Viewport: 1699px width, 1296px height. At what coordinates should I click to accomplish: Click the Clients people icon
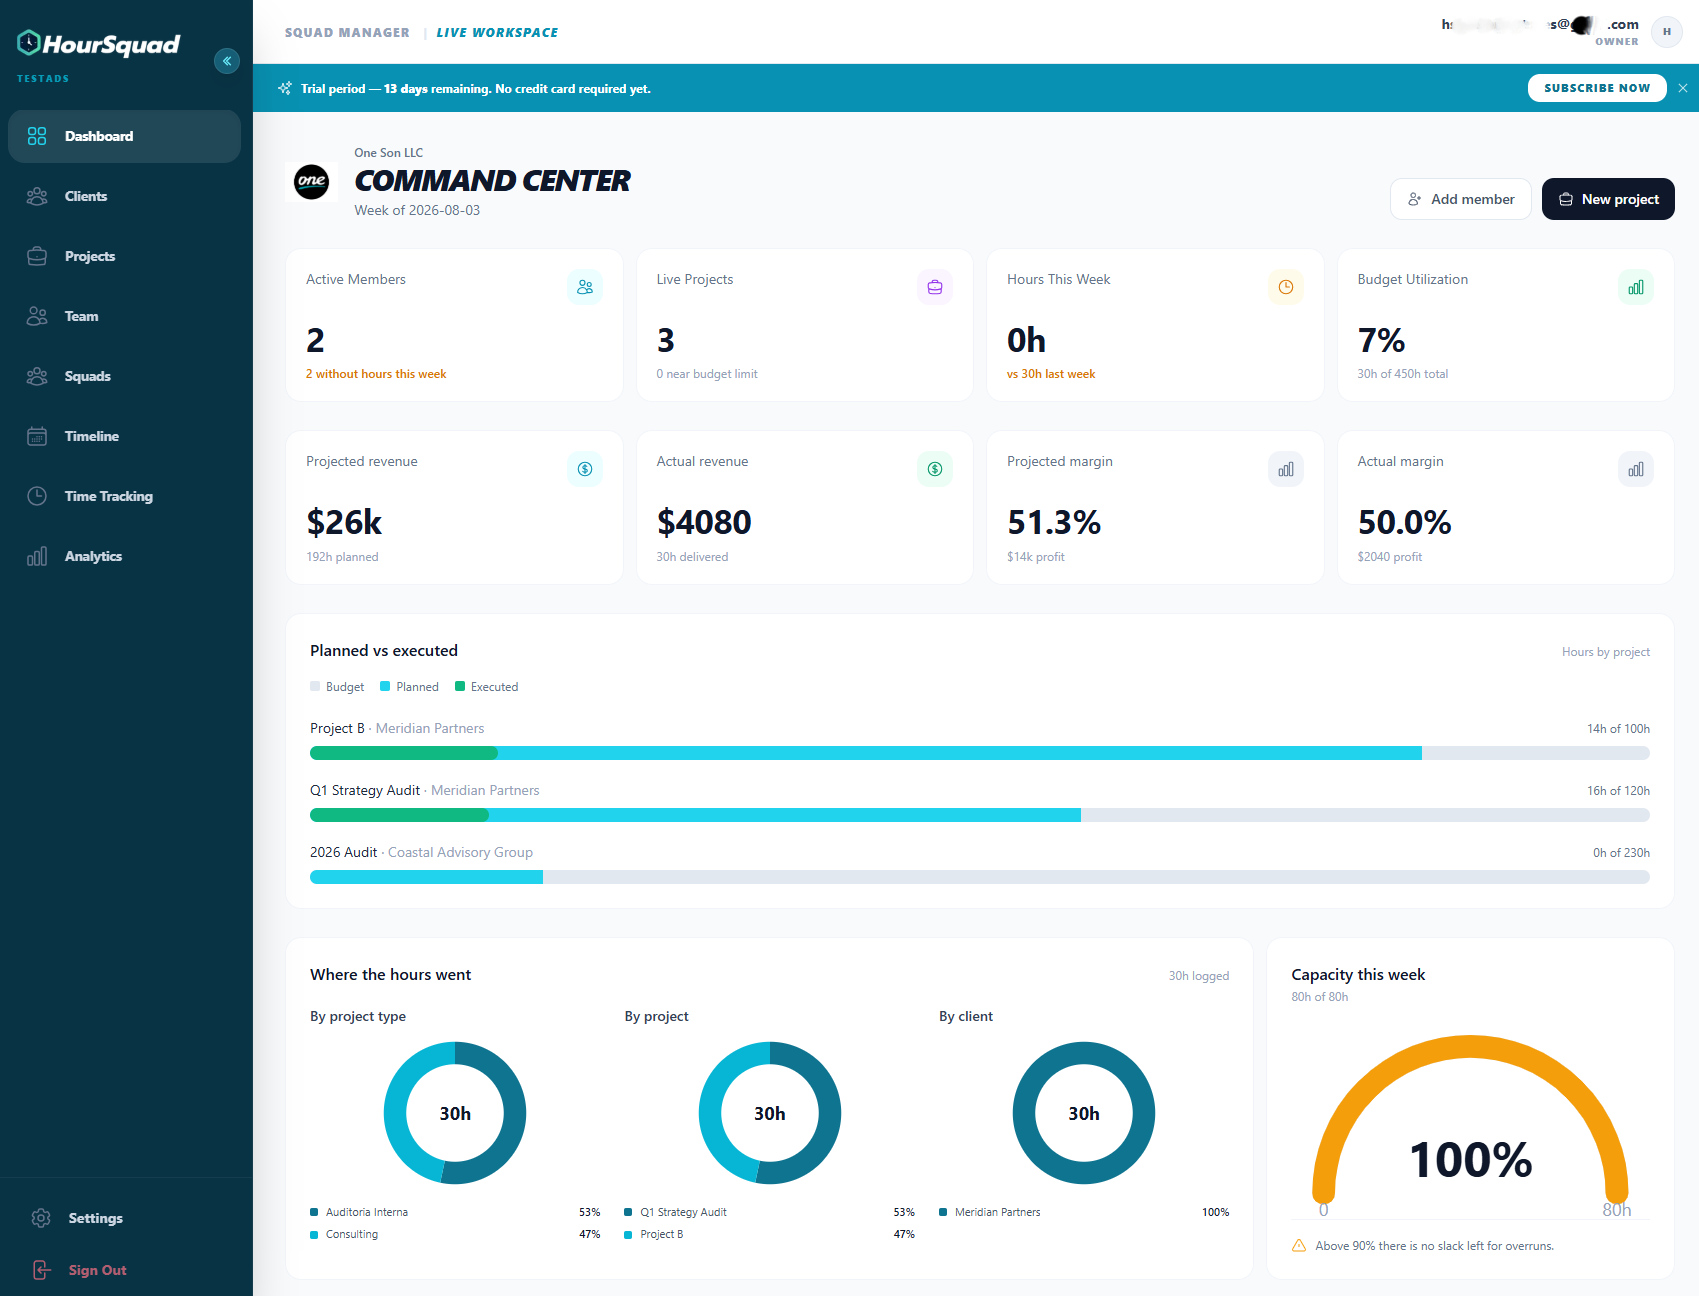pos(37,196)
